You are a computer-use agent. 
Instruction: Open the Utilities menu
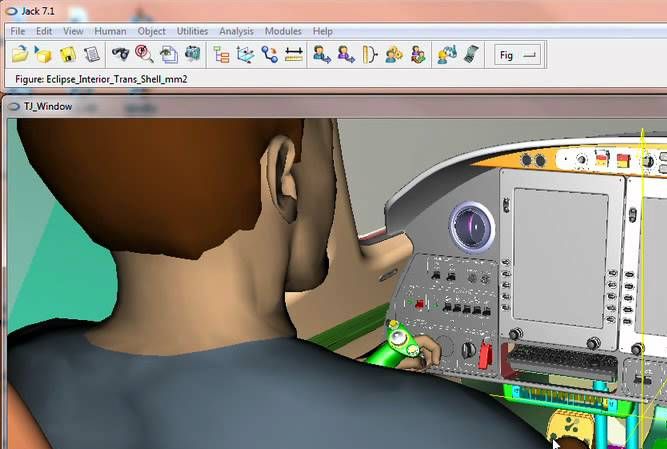[x=192, y=31]
